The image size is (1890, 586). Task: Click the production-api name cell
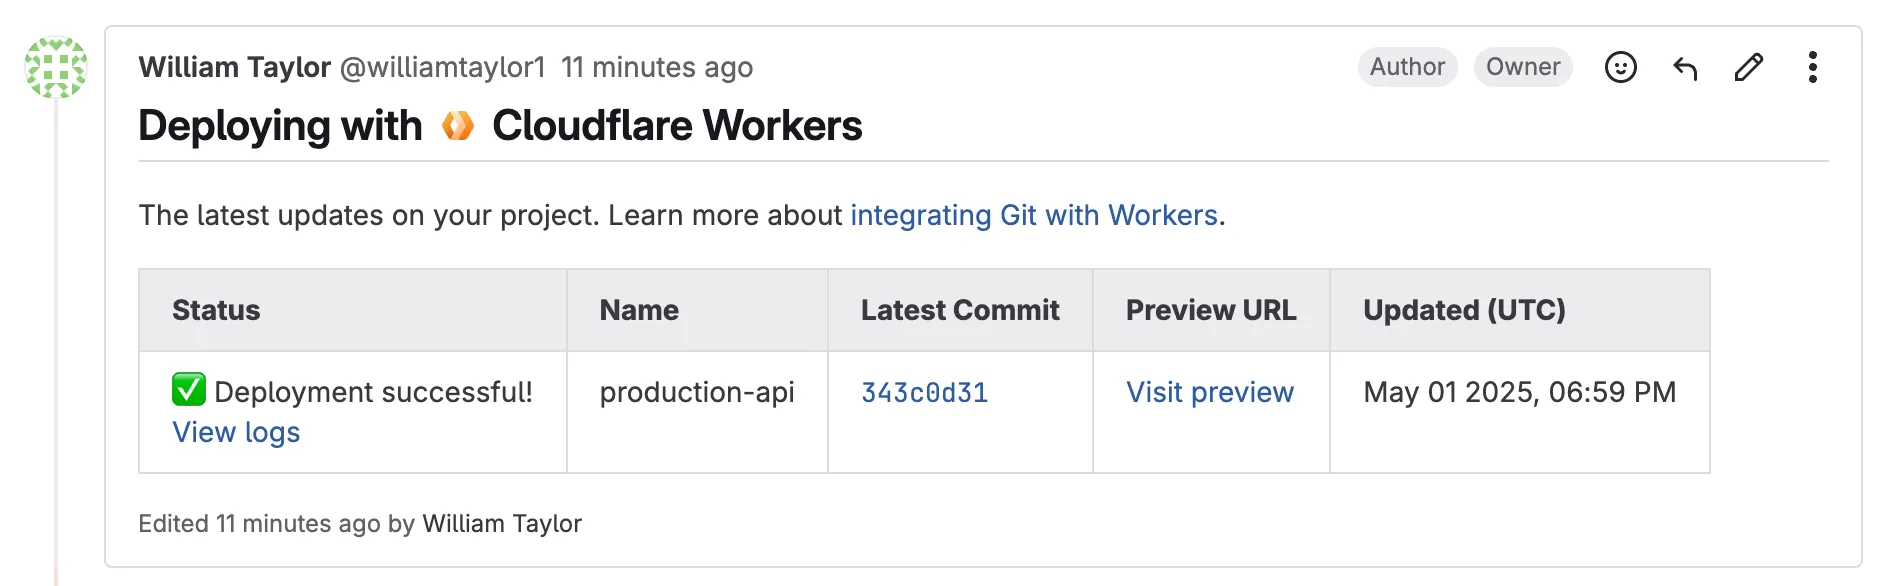click(x=696, y=392)
